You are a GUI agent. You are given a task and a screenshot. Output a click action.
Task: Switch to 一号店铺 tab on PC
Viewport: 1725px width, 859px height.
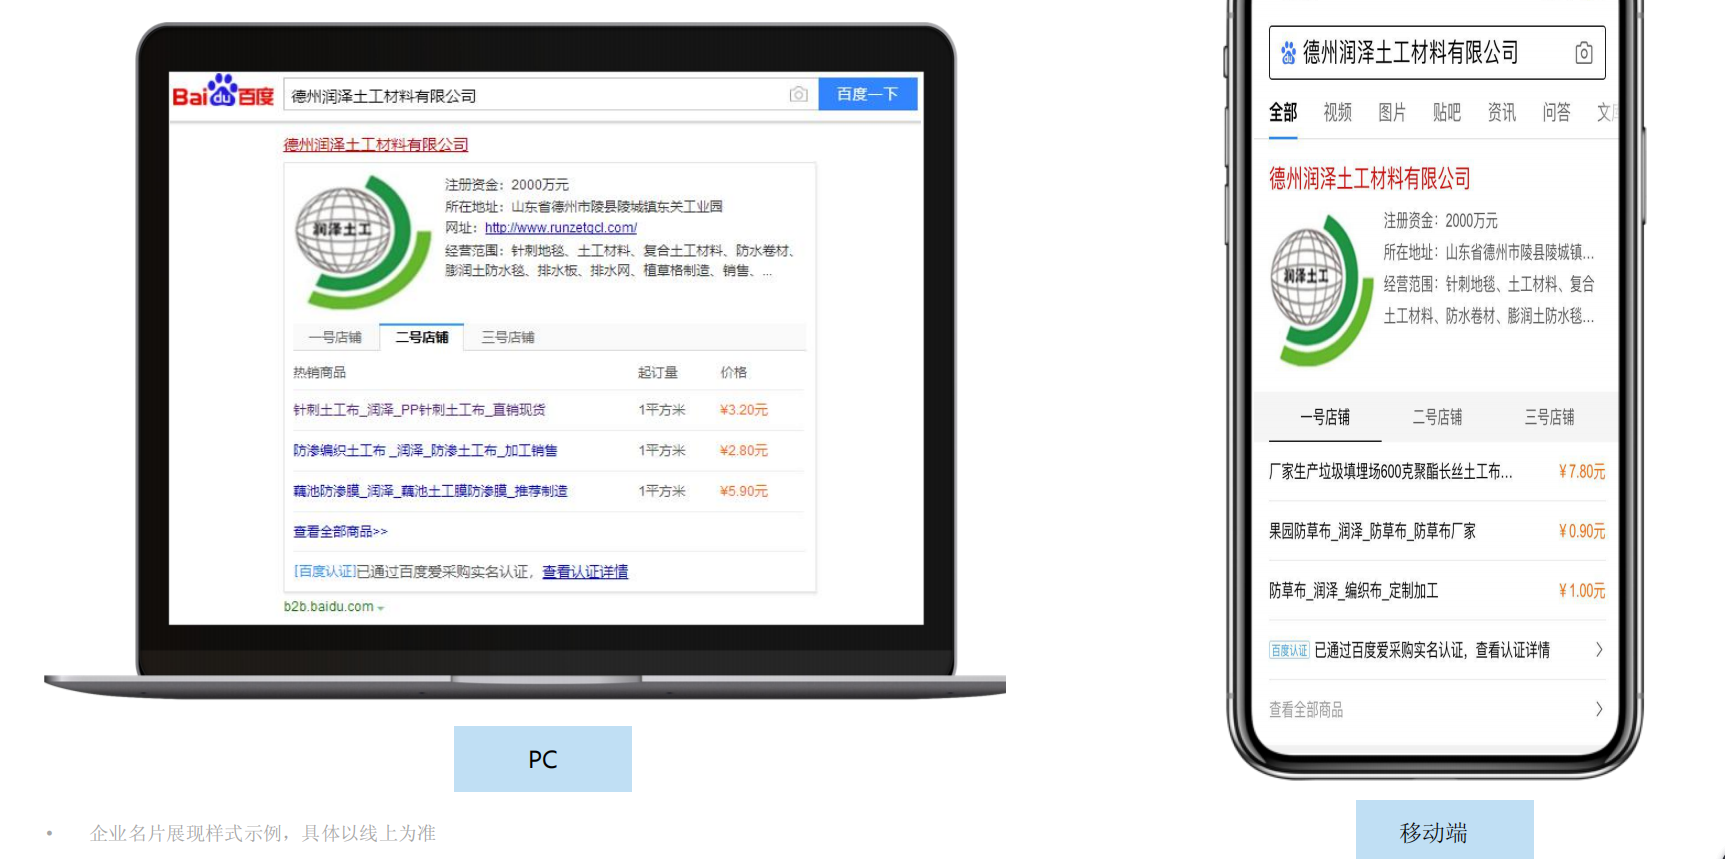point(335,338)
